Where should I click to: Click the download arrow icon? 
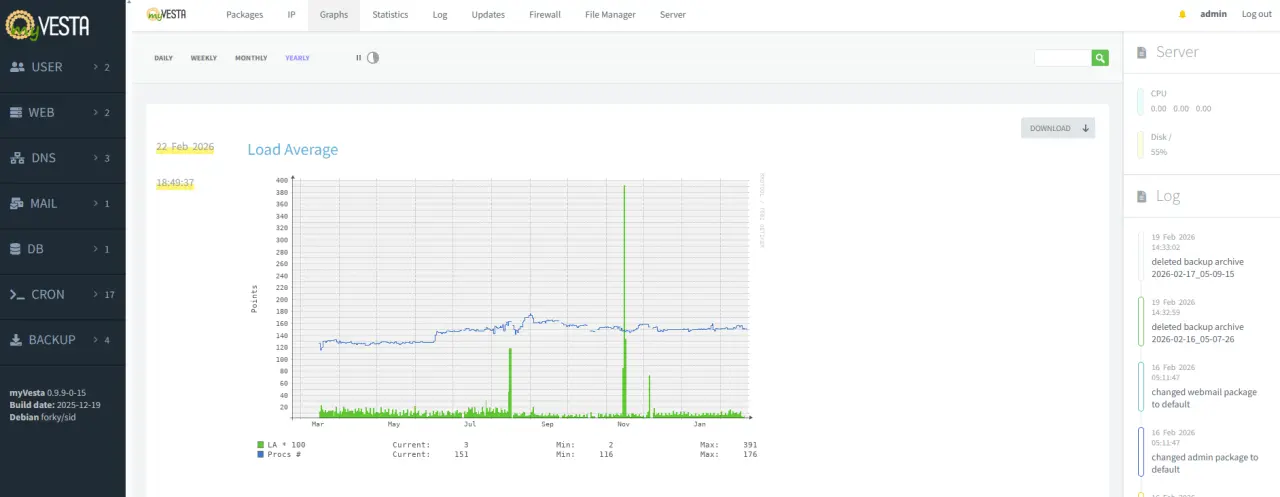pos(1085,128)
